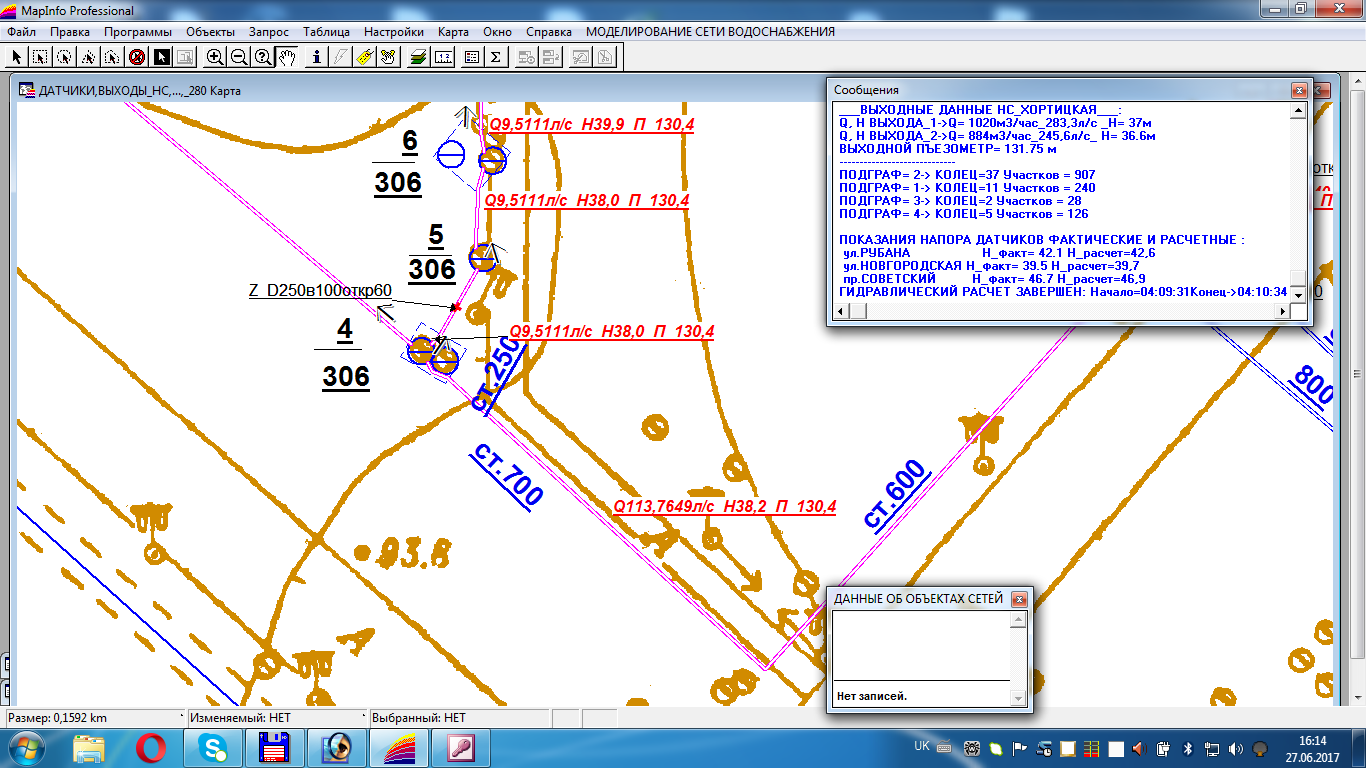This screenshot has width=1366, height=768.
Task: Click Сообщения vertical scrollbar up arrow
Action: (x=1297, y=110)
